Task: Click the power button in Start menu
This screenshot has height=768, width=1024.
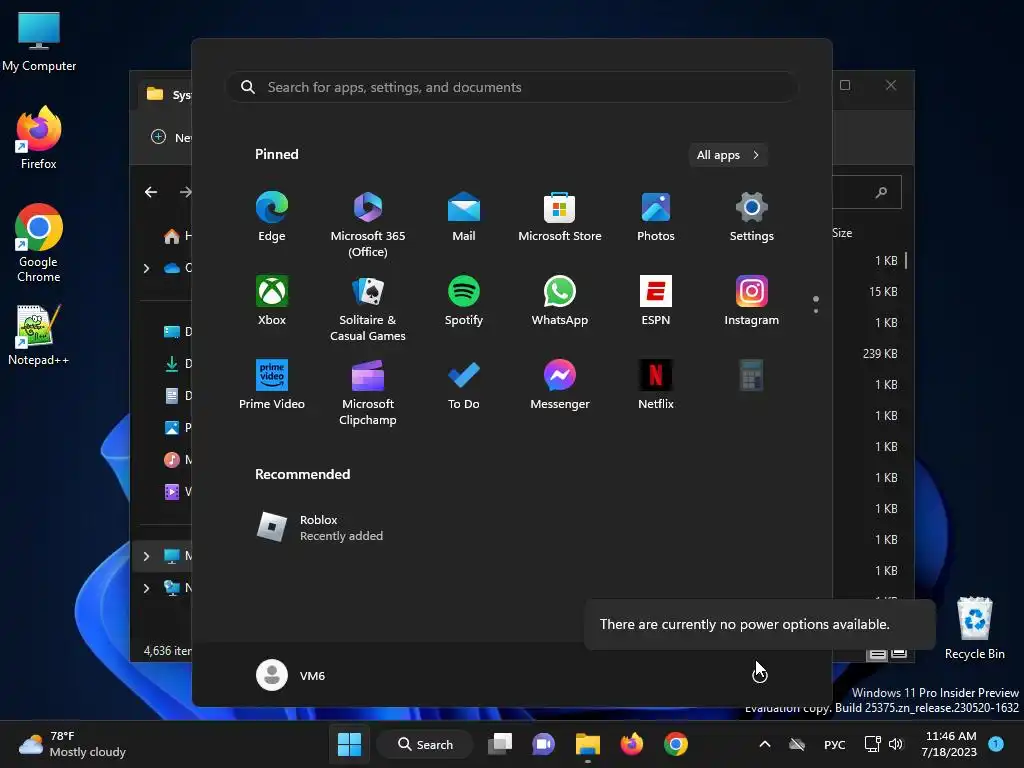Action: click(760, 675)
